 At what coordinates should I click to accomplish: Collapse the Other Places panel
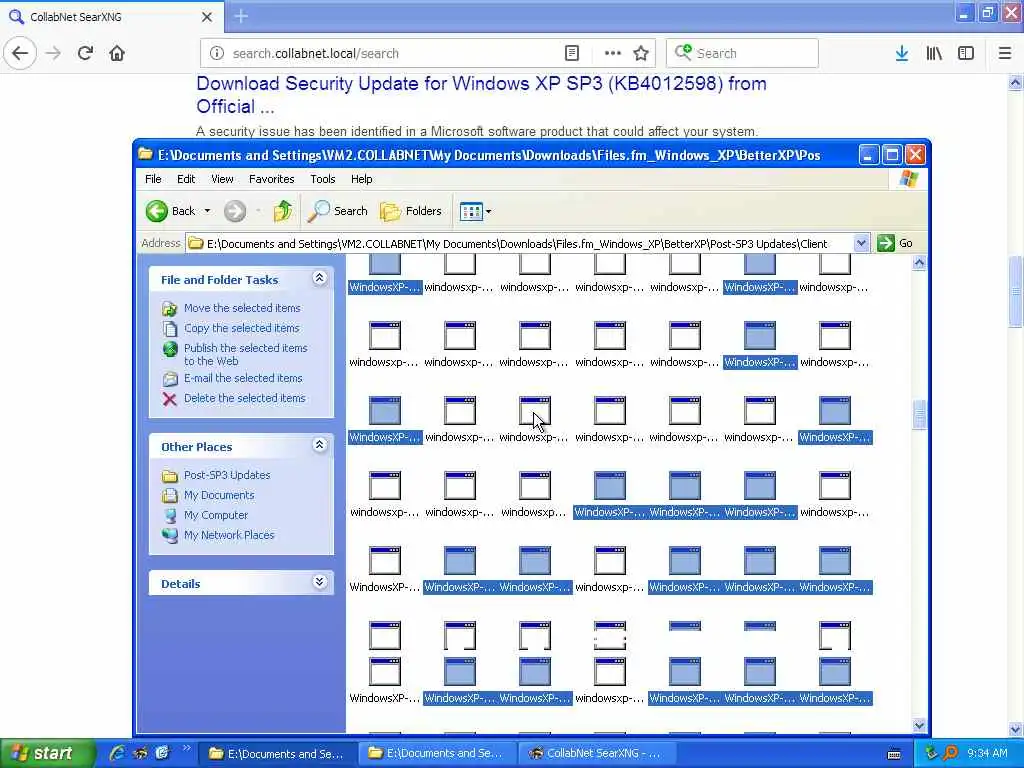(x=319, y=445)
